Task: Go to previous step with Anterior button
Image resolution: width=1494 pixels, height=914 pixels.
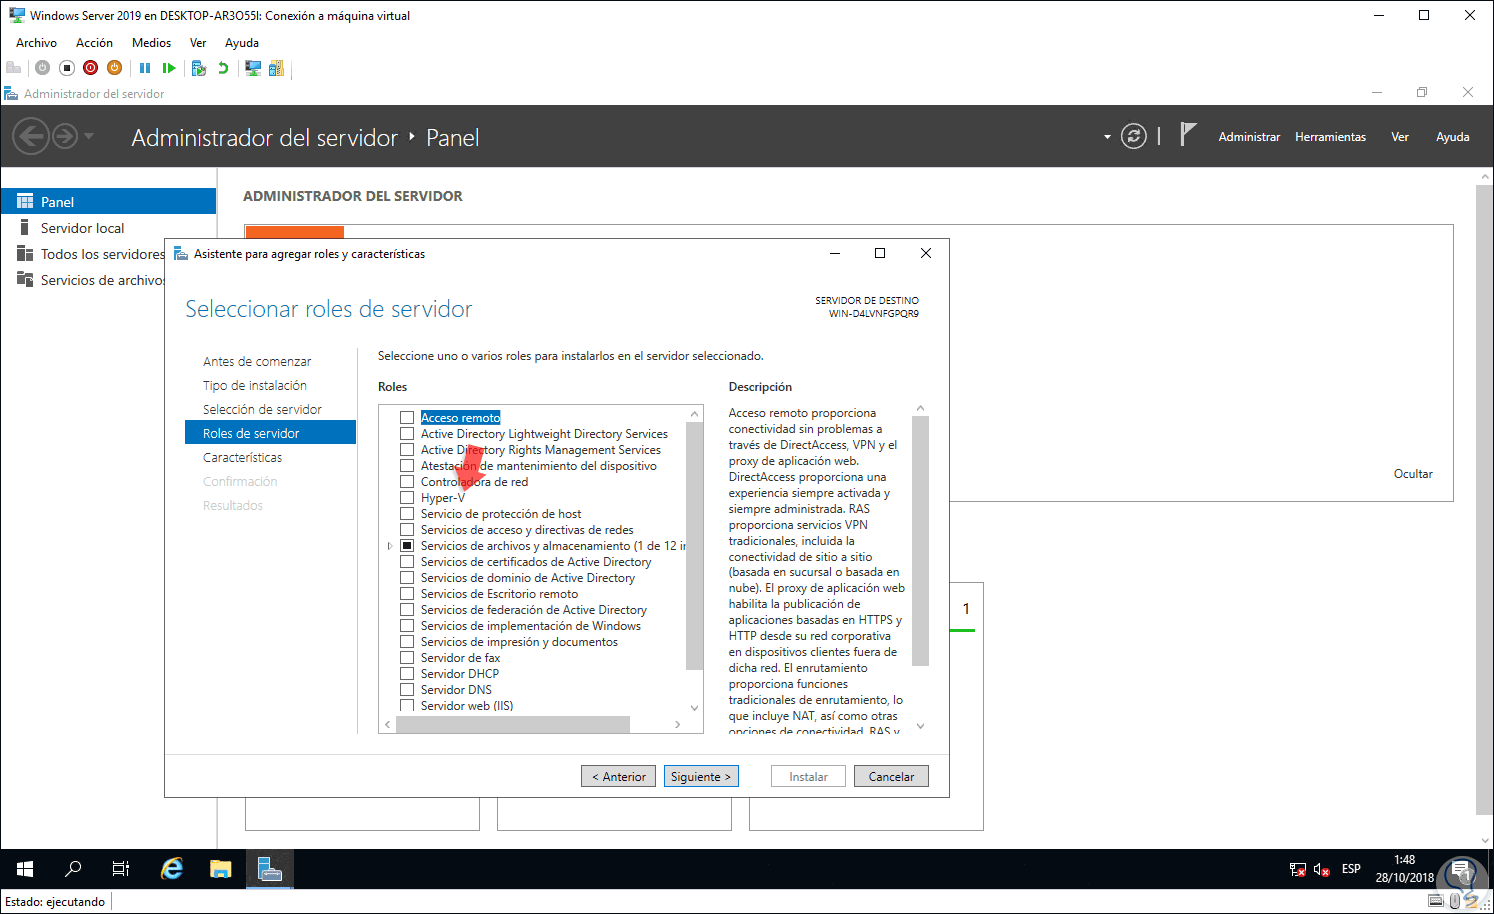Action: (x=619, y=777)
